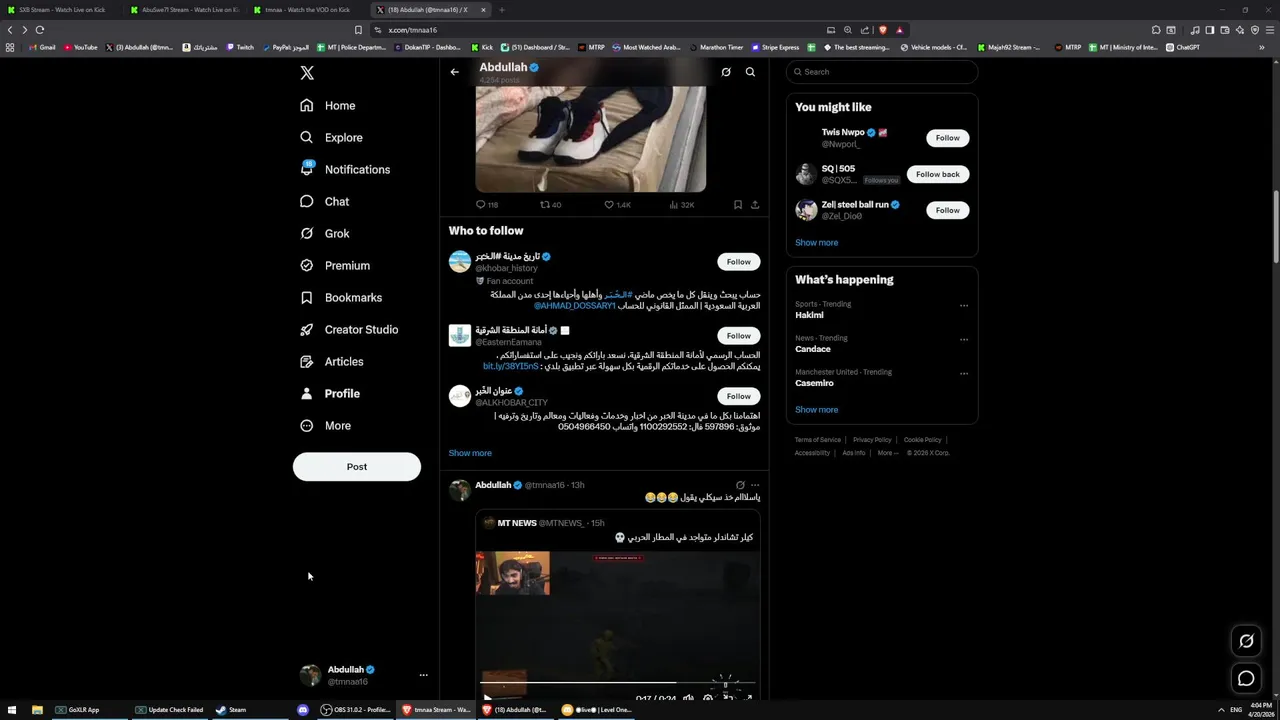Click the search input field
The width and height of the screenshot is (1280, 720).
[x=881, y=72]
